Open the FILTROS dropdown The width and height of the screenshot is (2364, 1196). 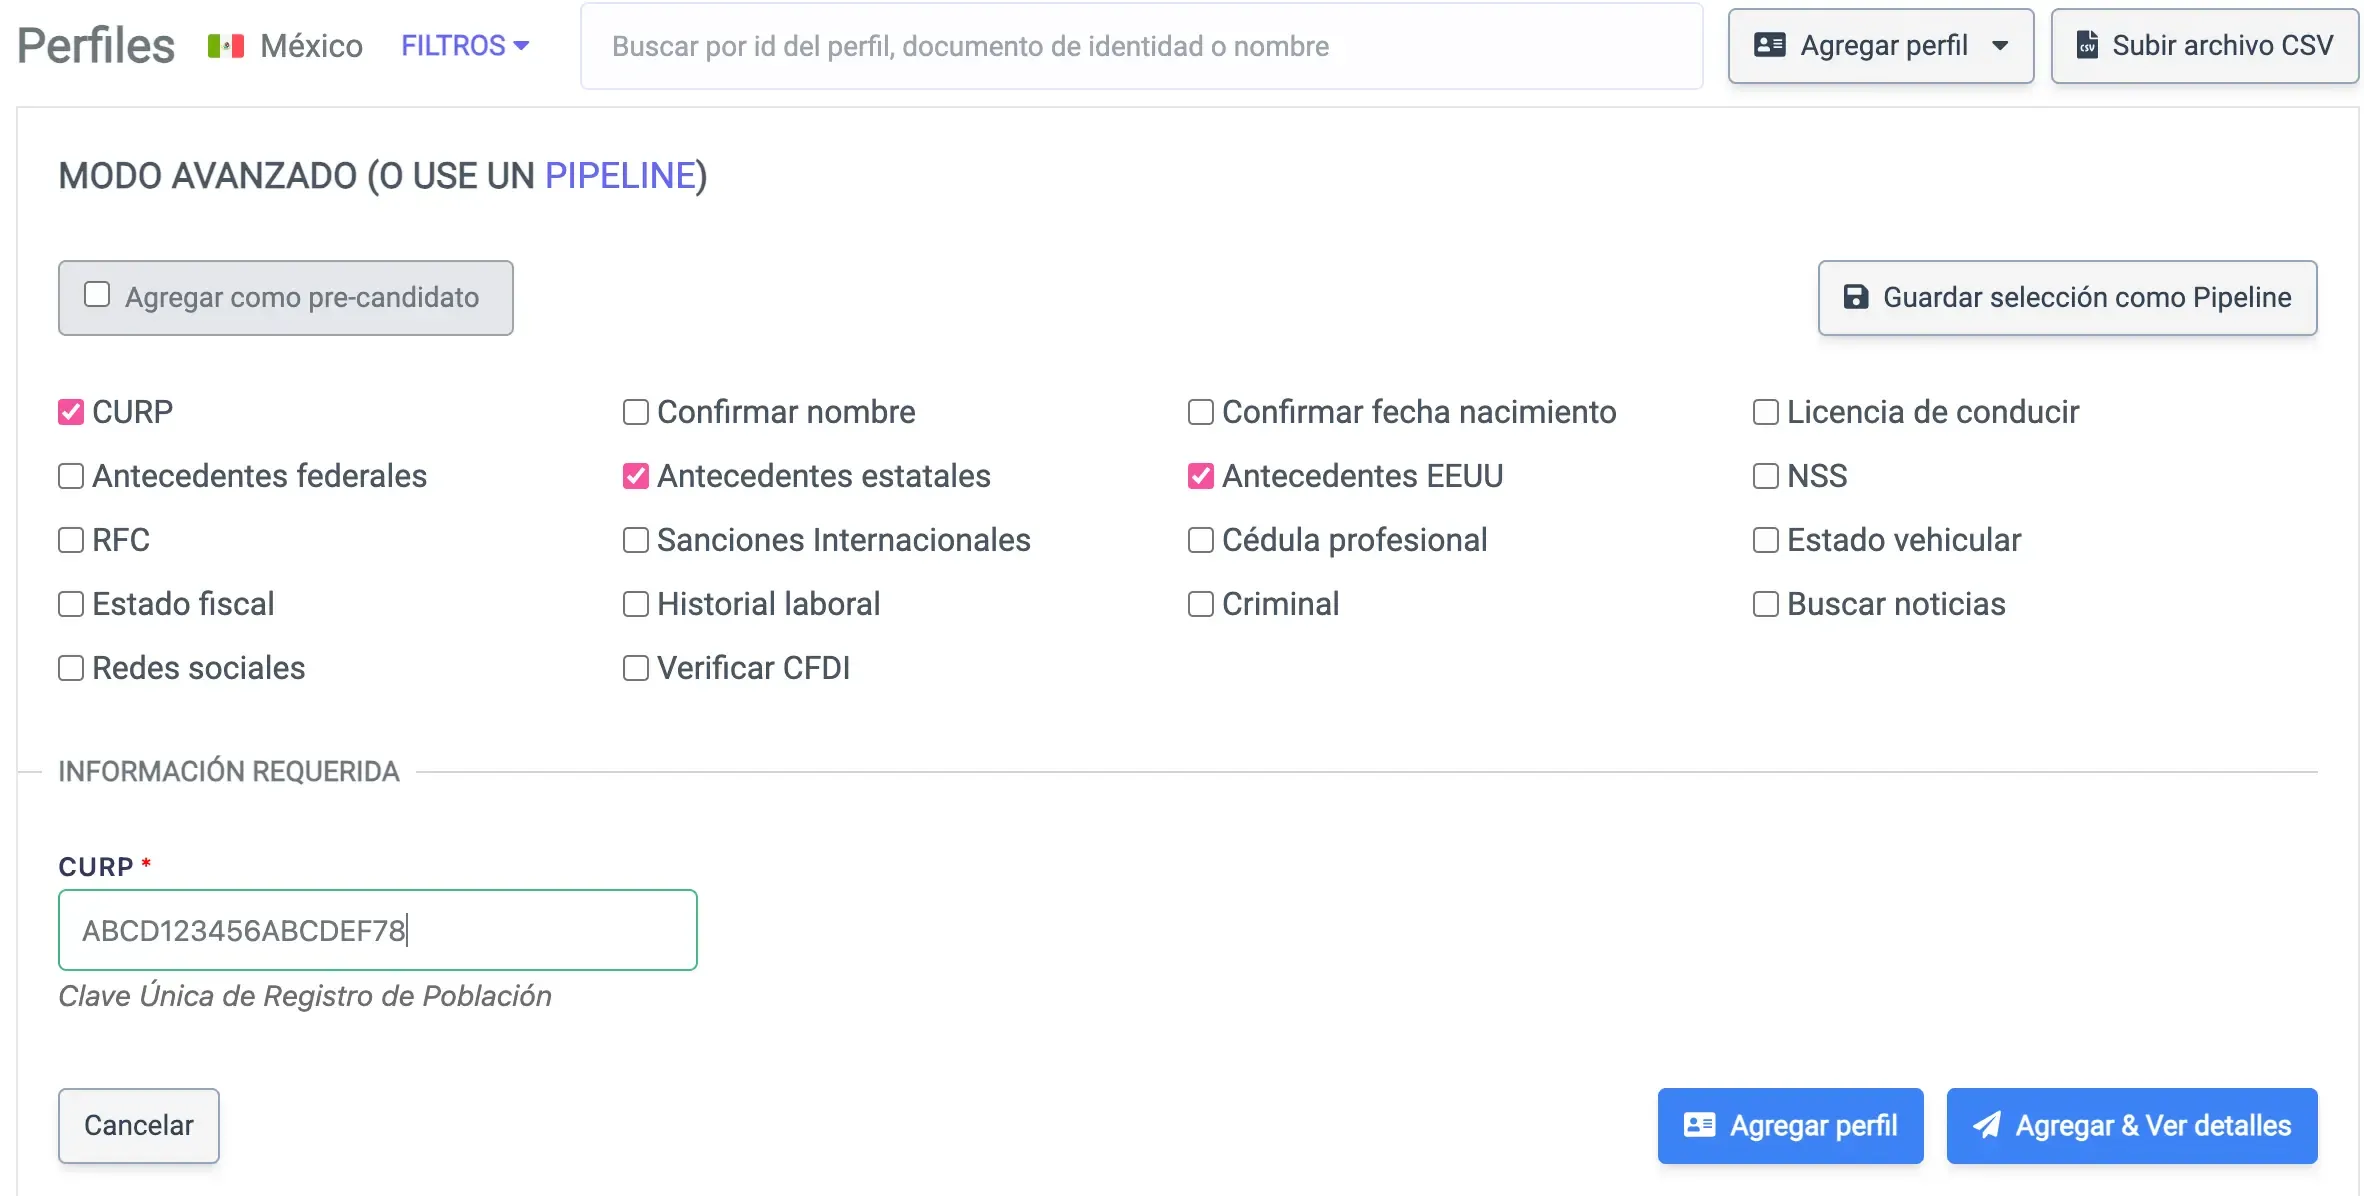tap(463, 45)
